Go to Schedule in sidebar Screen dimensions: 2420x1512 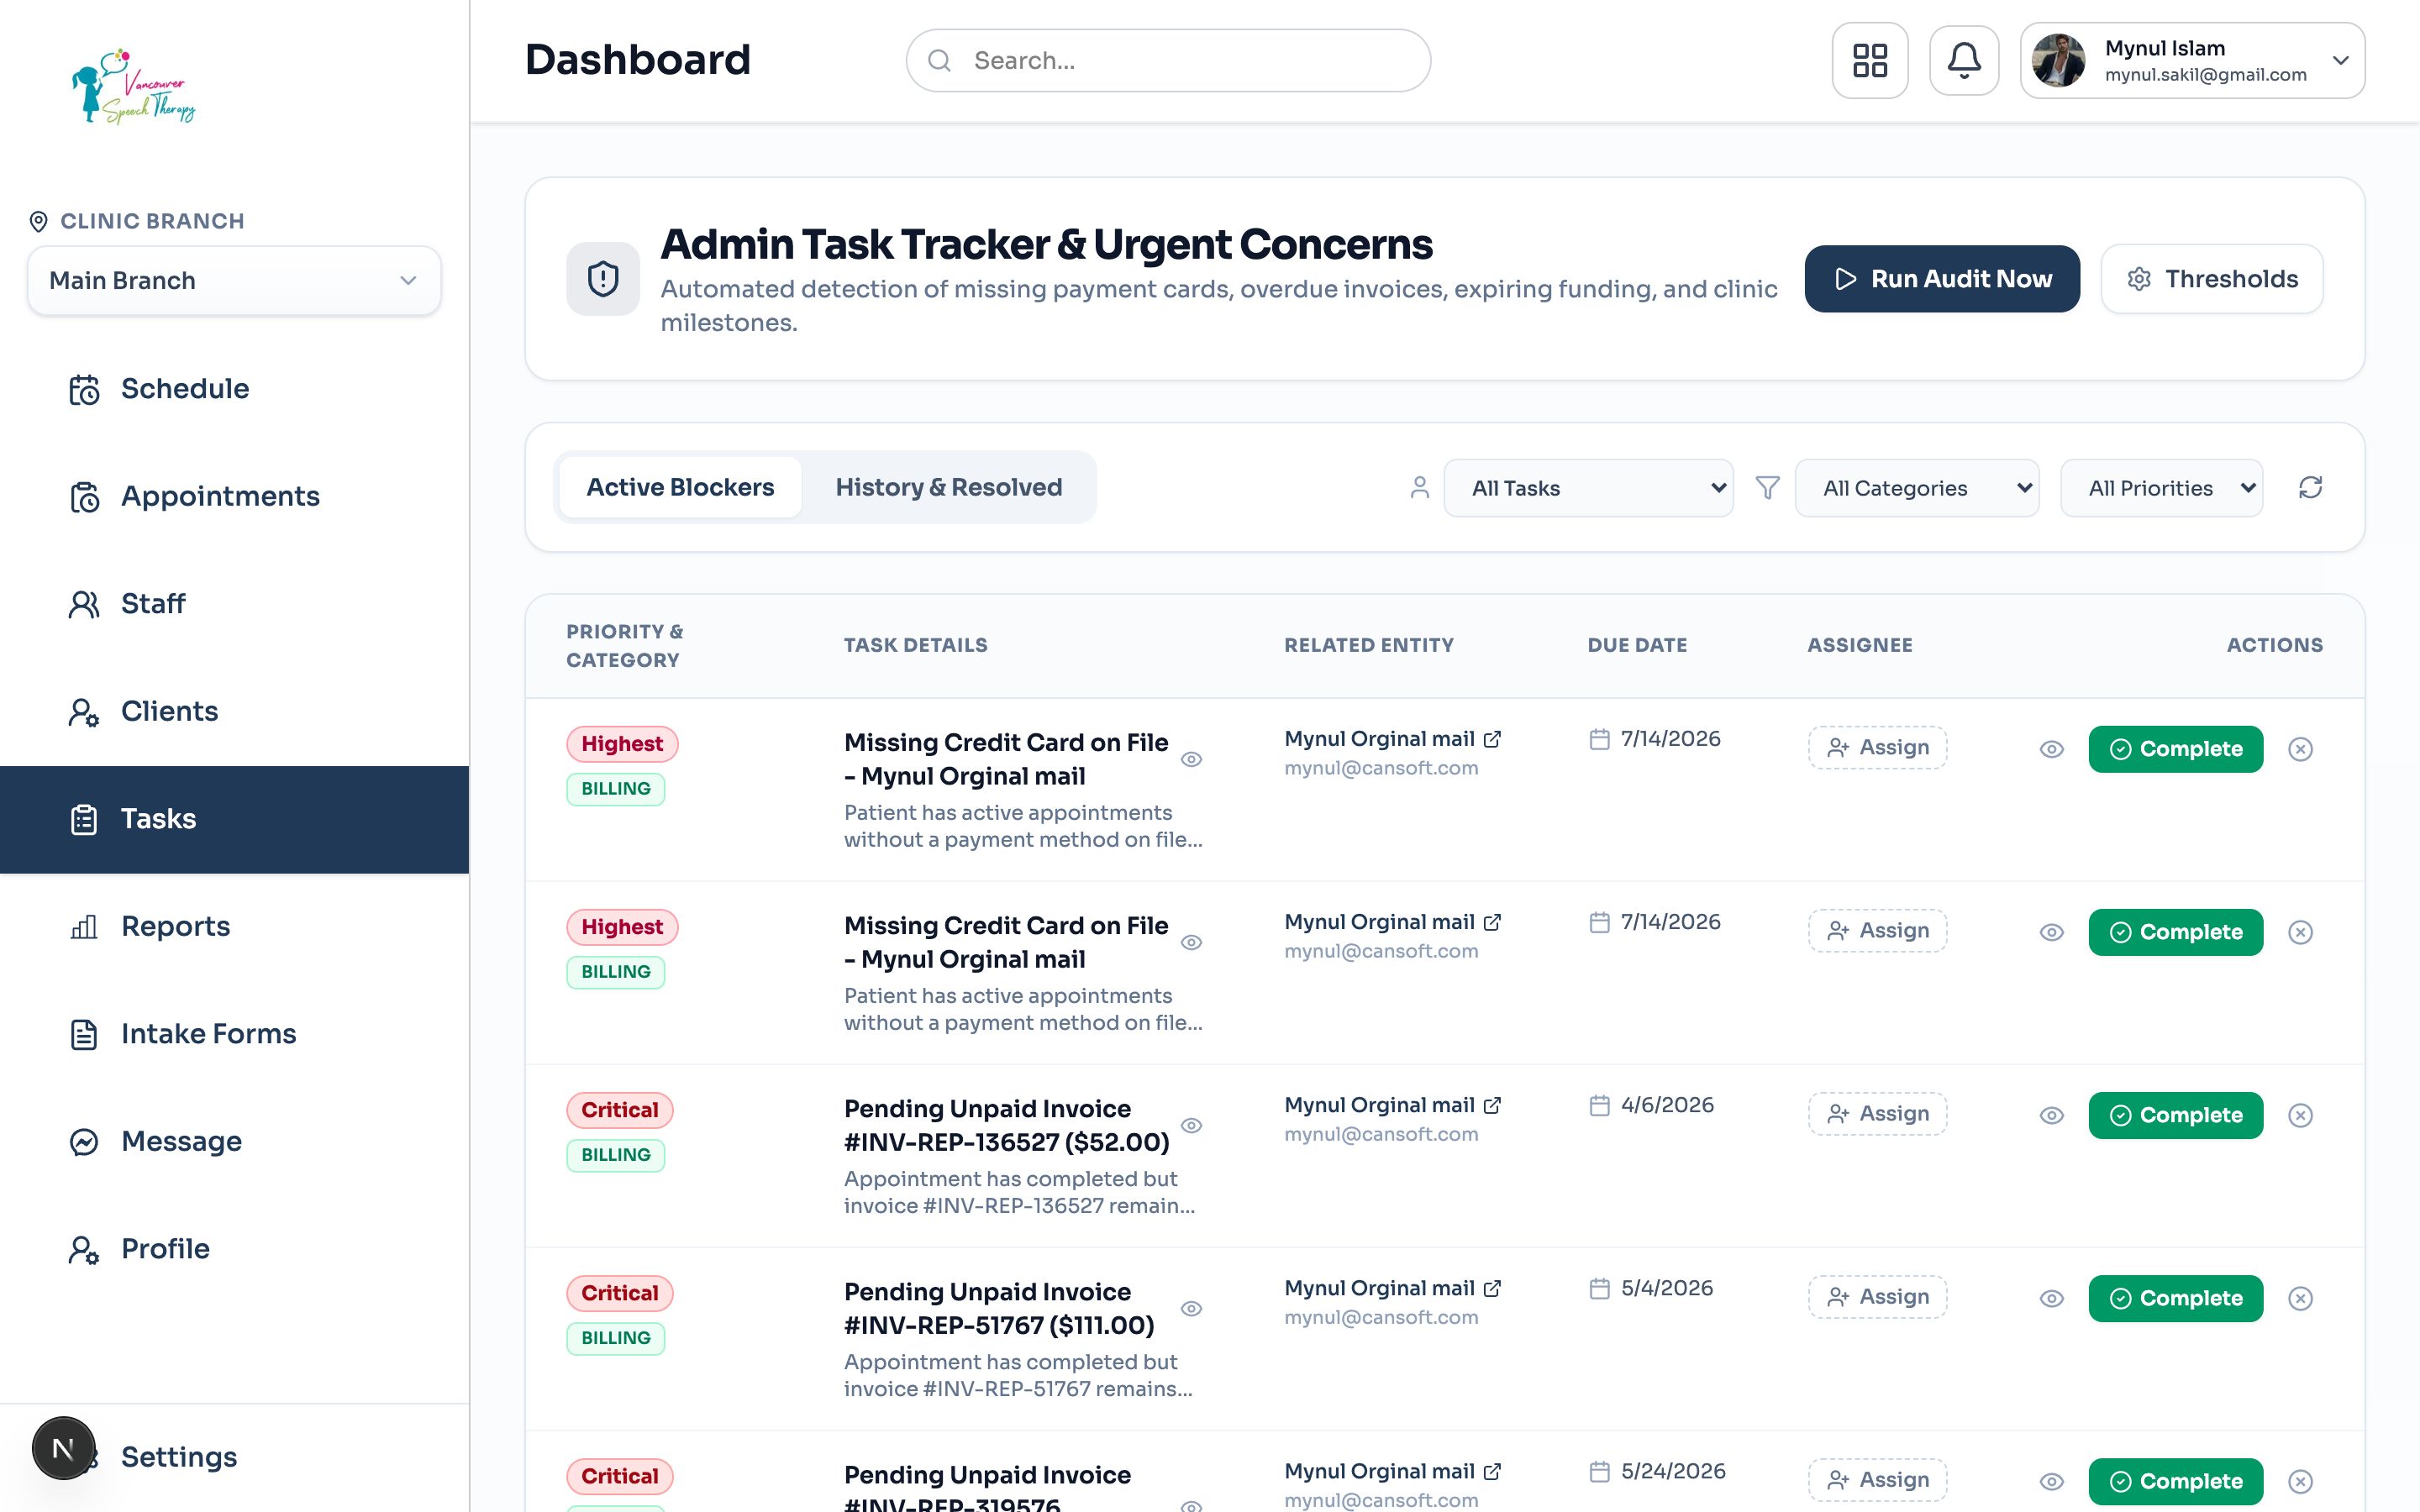[234, 389]
